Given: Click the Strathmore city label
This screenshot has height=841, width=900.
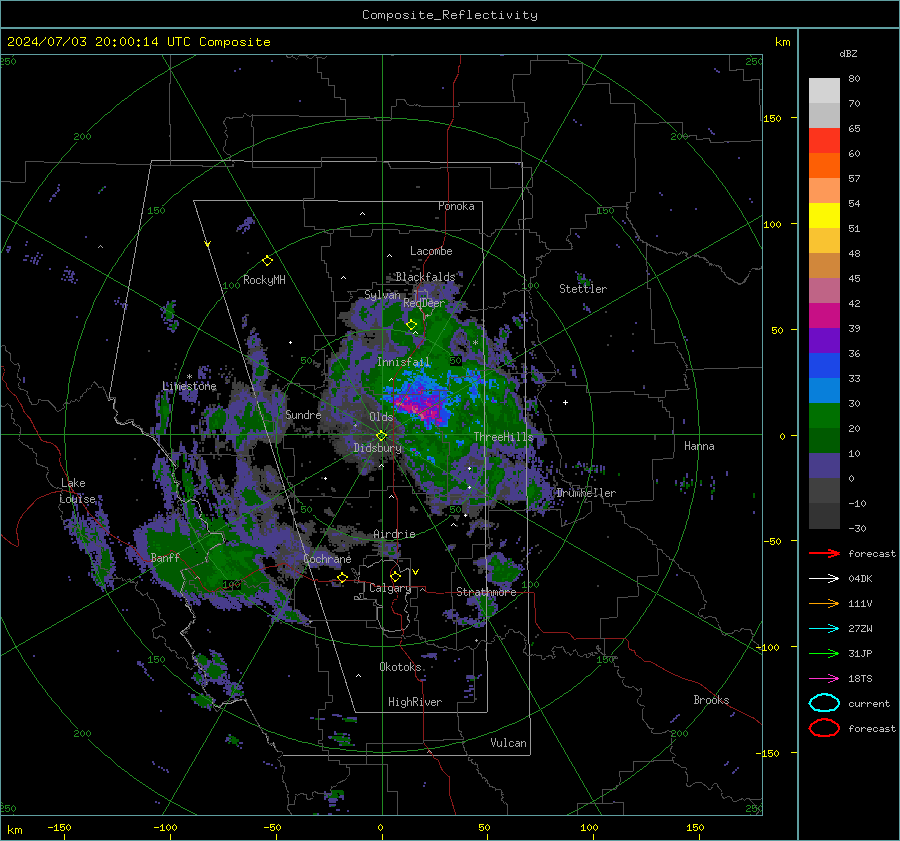Looking at the screenshot, I should coord(486,592).
